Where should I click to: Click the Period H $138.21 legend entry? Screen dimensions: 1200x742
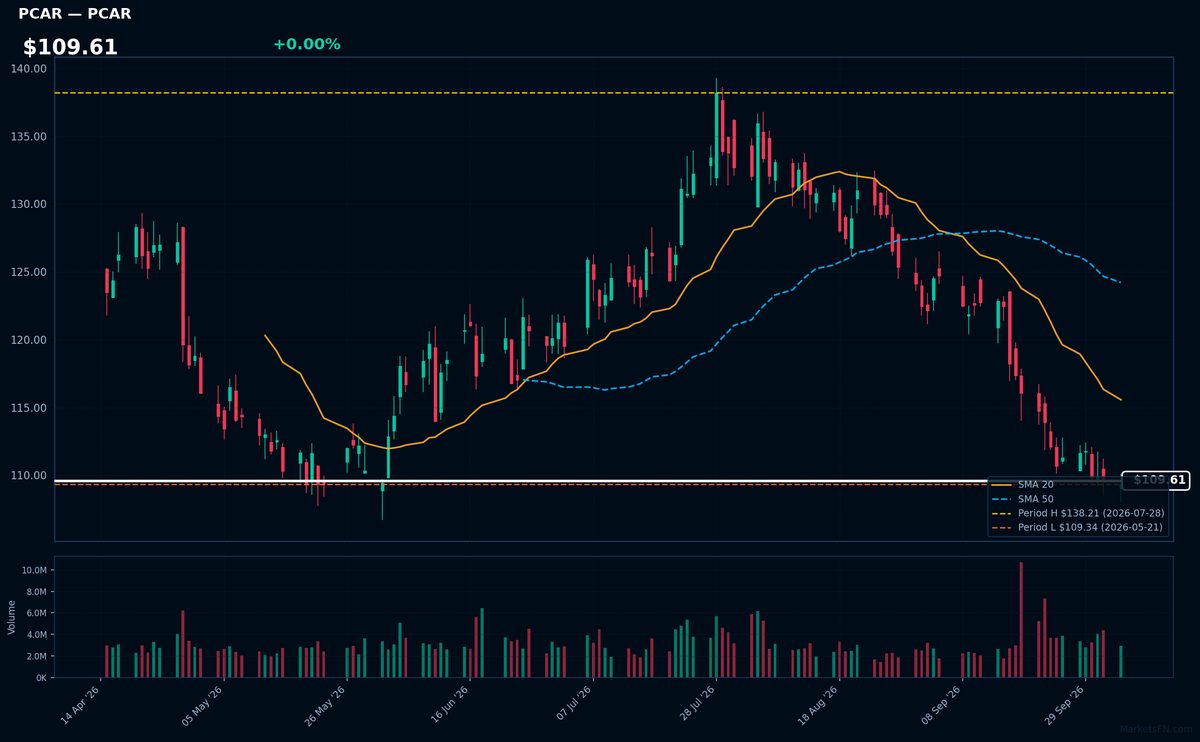(x=1079, y=513)
